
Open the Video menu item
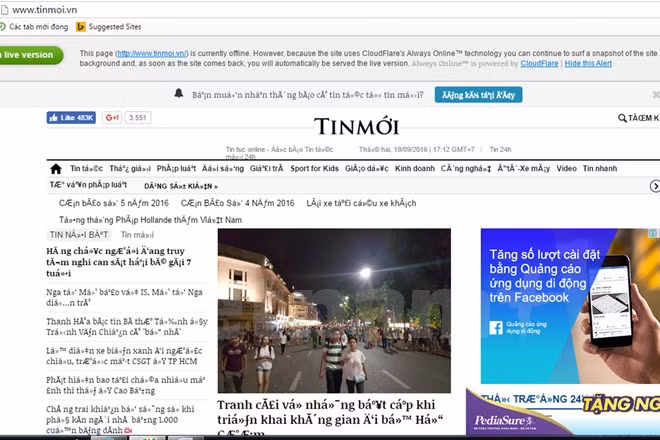[567, 169]
